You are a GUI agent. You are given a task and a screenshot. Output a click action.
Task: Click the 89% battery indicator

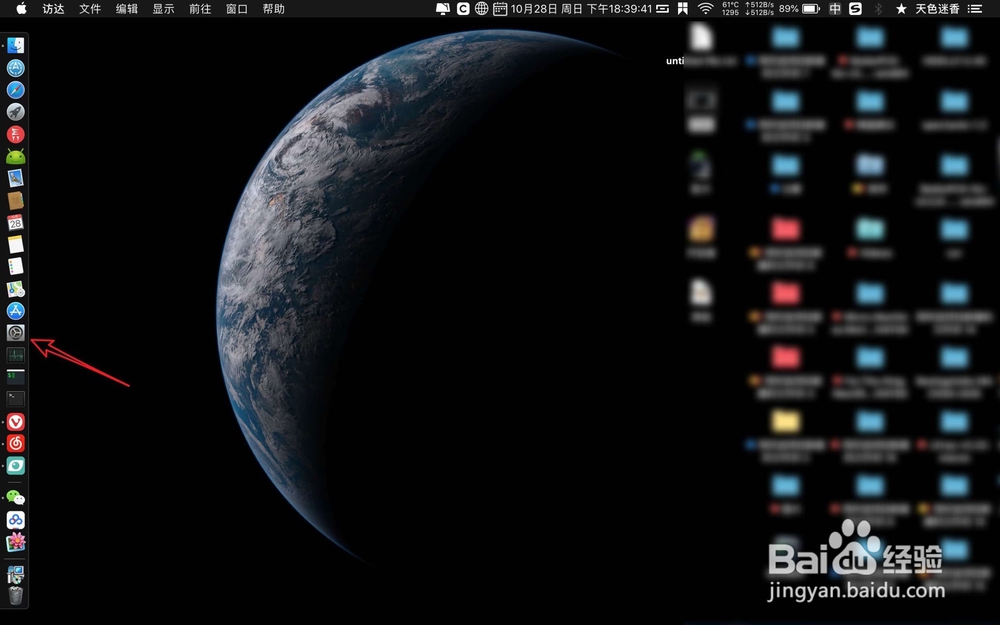pos(799,9)
